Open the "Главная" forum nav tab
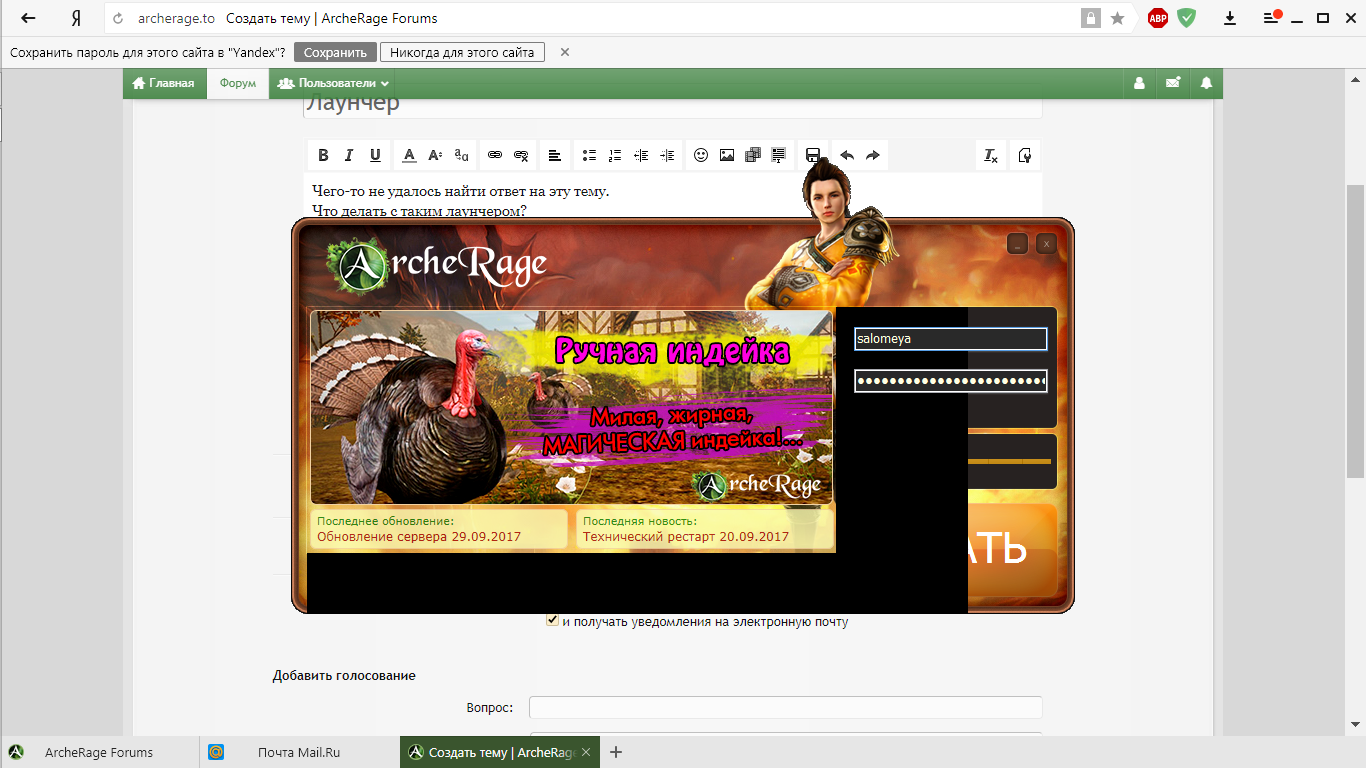This screenshot has height=768, width=1366. pos(164,83)
